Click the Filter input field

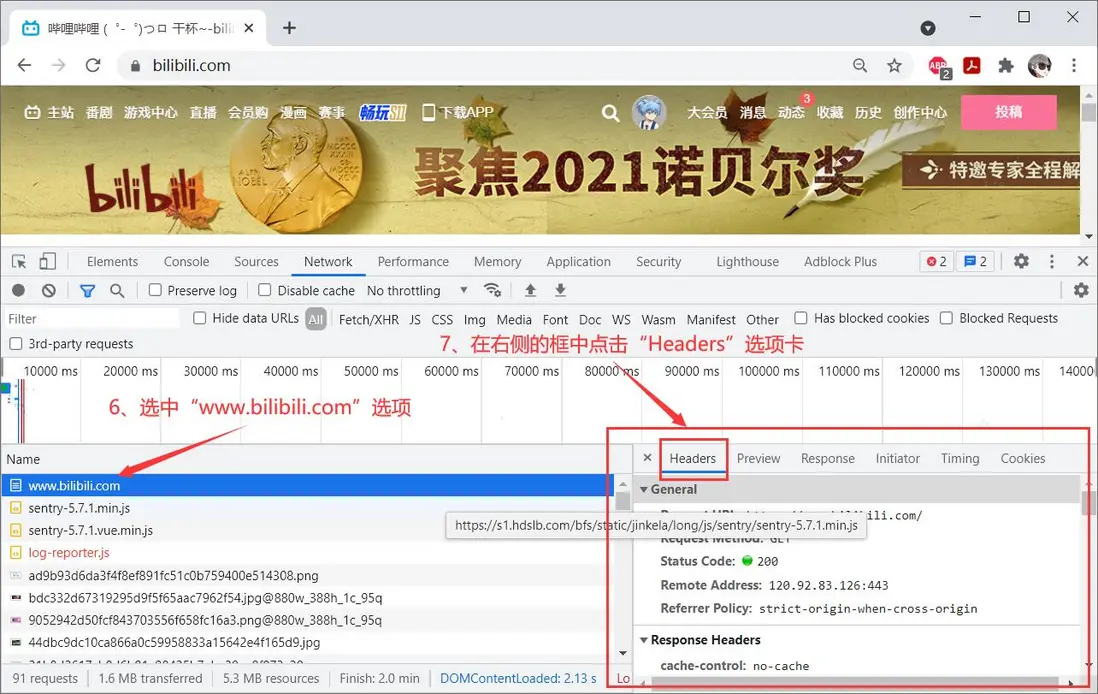tap(92, 319)
